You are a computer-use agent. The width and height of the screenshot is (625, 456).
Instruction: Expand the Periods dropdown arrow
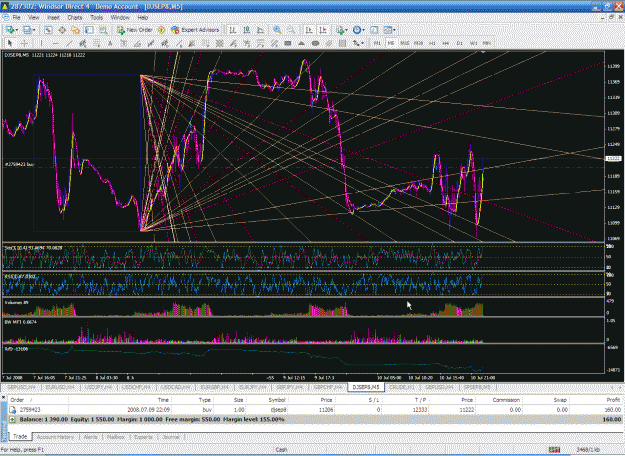coord(364,30)
